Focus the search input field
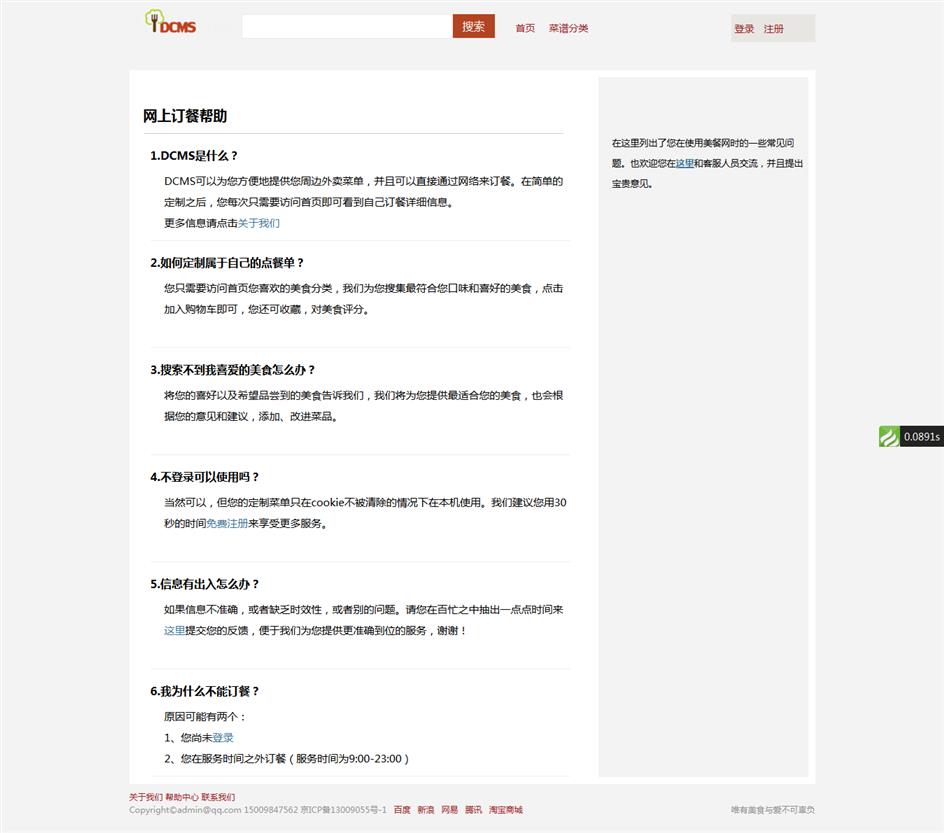 (x=346, y=27)
